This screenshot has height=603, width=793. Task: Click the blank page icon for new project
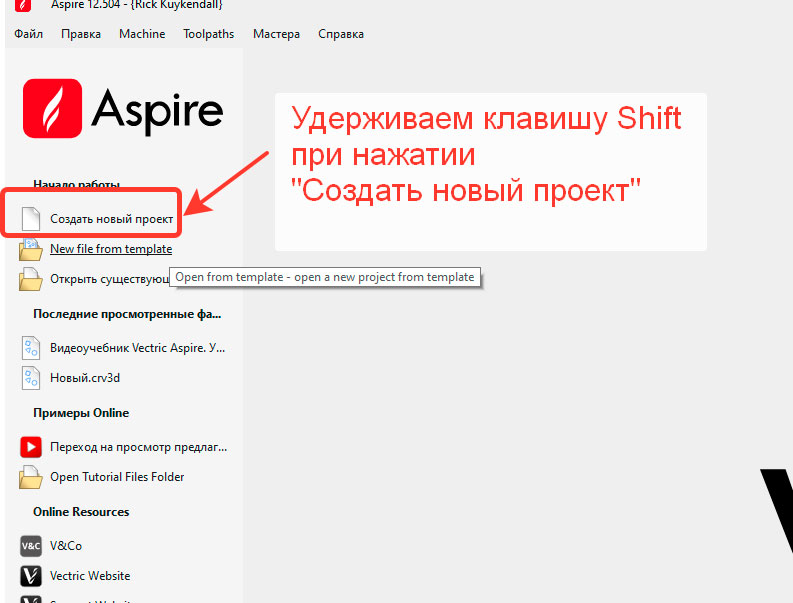coord(32,218)
